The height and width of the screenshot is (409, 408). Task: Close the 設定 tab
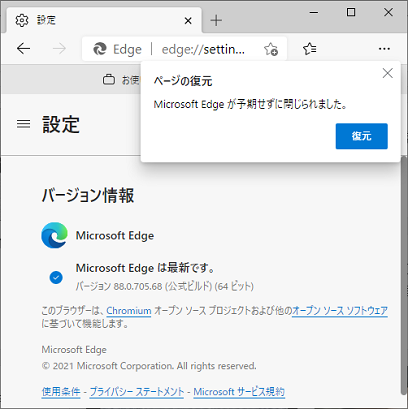pyautogui.click(x=188, y=21)
